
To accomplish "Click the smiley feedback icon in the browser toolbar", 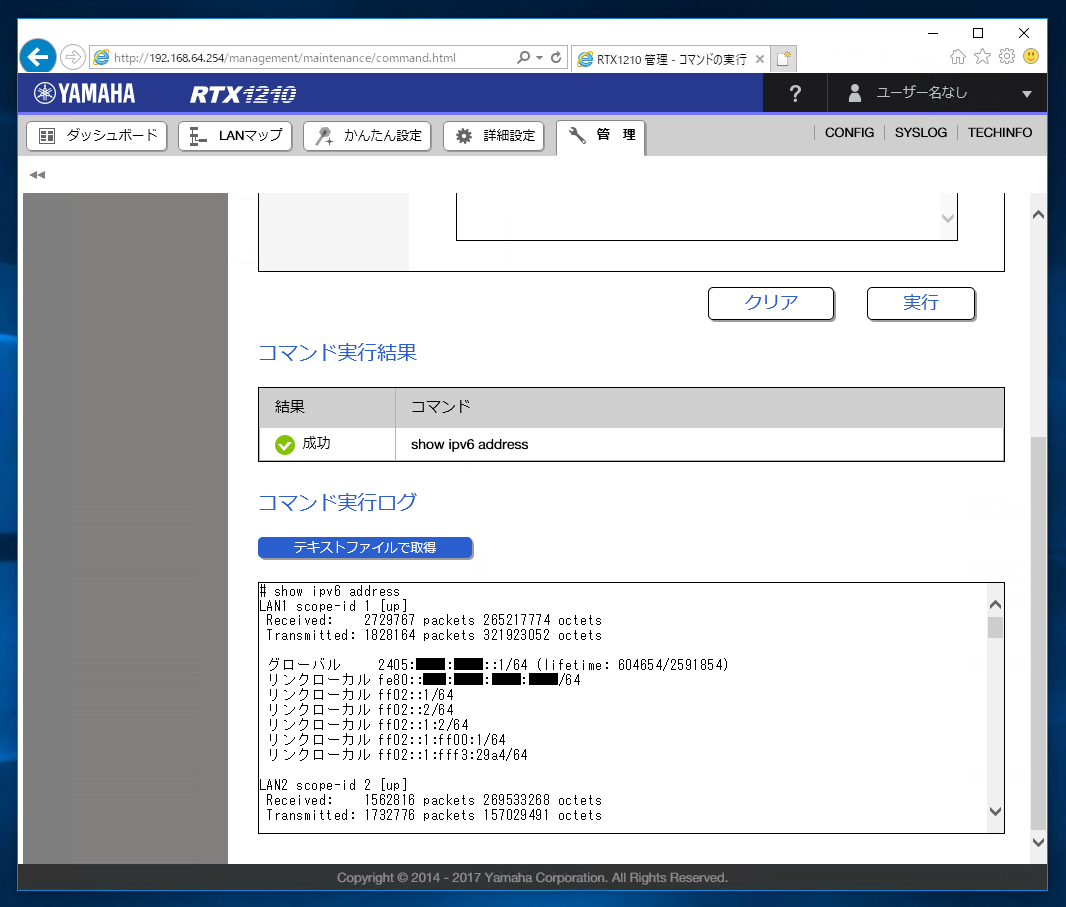I will coord(1030,56).
